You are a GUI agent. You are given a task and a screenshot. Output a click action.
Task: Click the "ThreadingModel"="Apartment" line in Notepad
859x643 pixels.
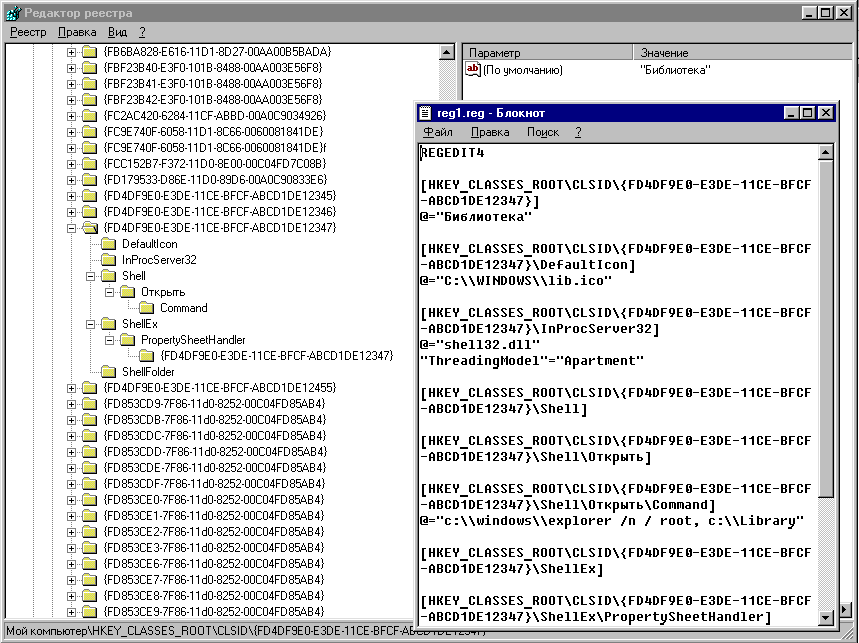532,361
